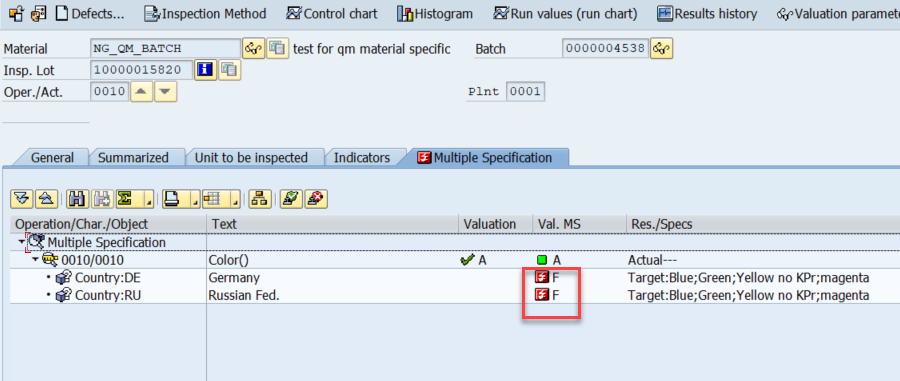Click the Res./Specs column header

pyautogui.click(x=763, y=224)
